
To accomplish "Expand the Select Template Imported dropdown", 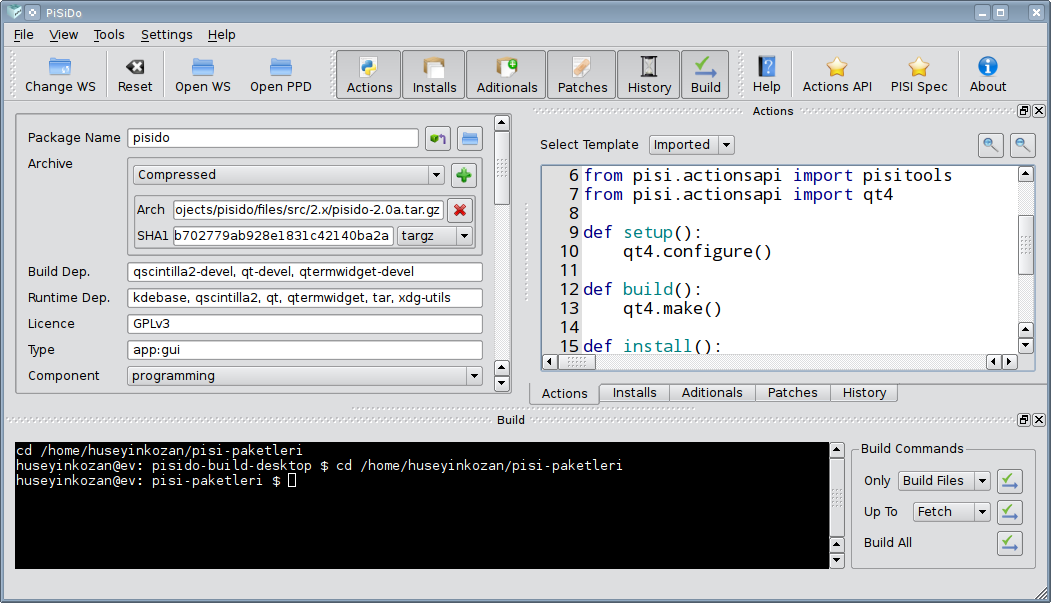I will [725, 145].
